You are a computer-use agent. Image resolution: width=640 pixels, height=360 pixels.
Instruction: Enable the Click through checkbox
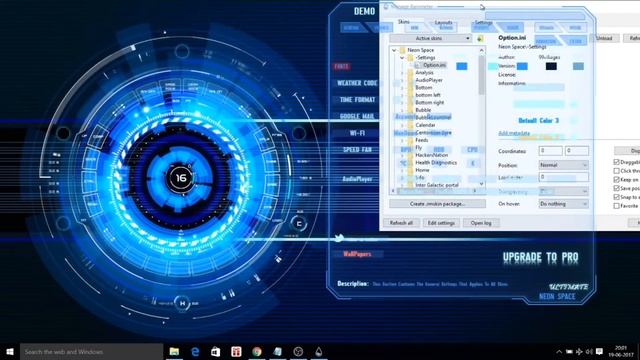point(616,171)
